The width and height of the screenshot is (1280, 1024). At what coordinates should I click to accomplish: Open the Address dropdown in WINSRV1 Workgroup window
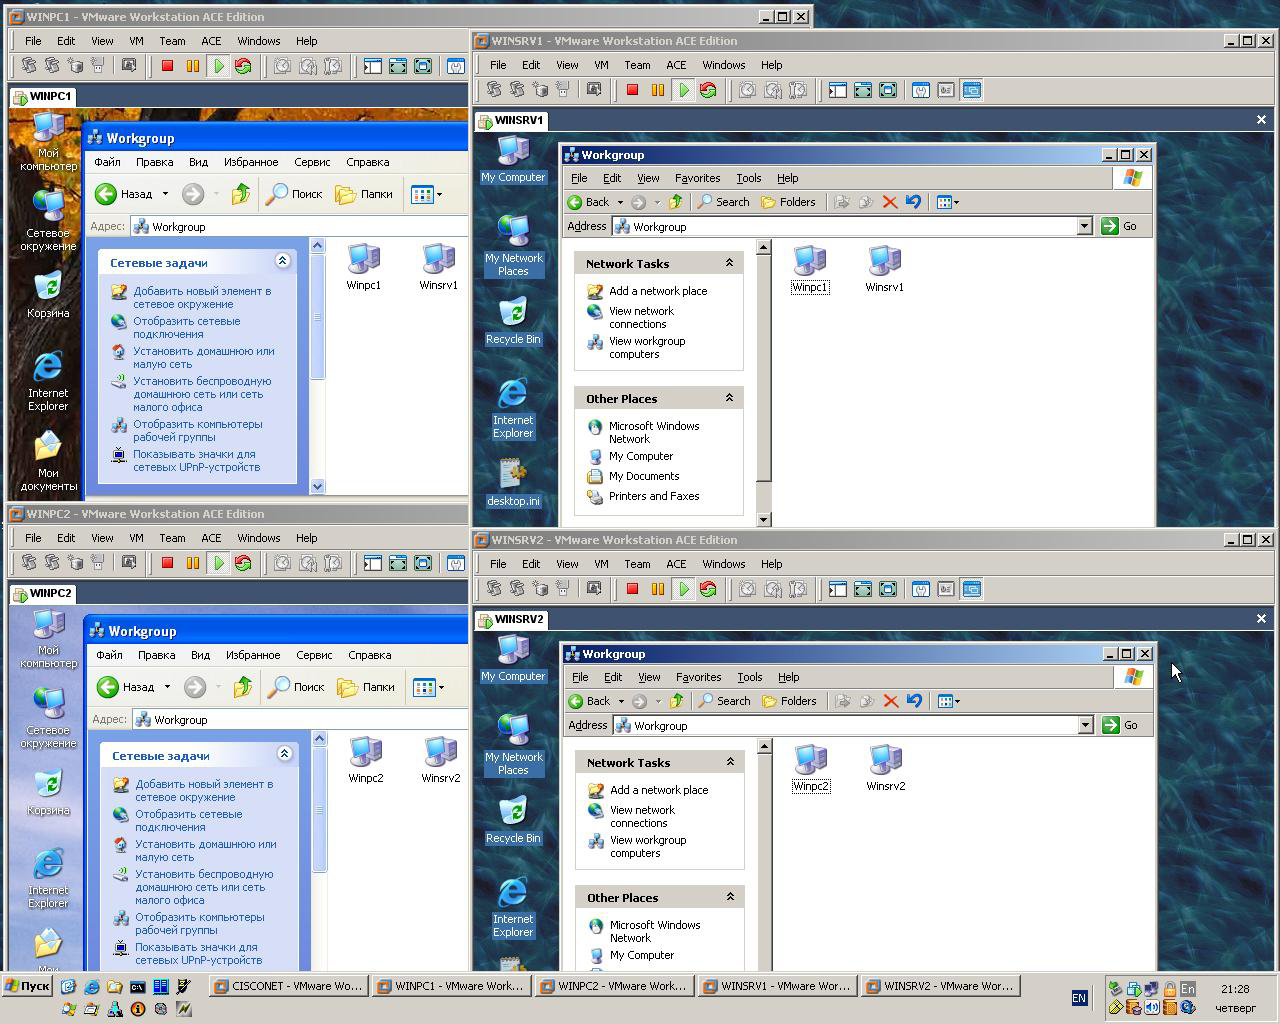pyautogui.click(x=1084, y=227)
